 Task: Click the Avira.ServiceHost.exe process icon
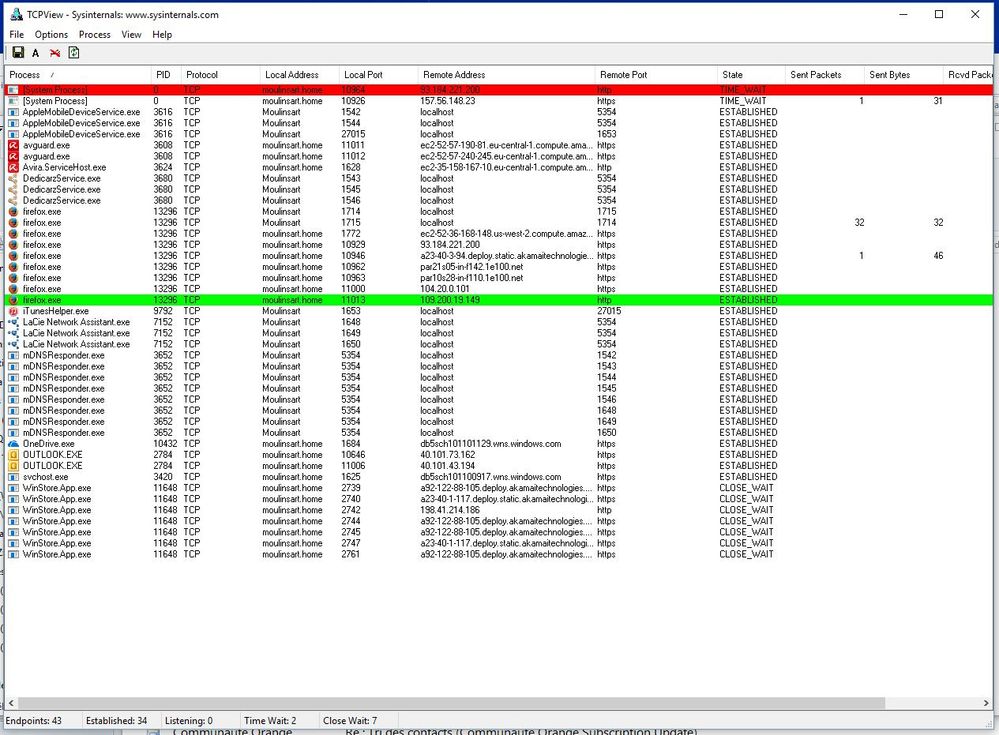[x=13, y=168]
